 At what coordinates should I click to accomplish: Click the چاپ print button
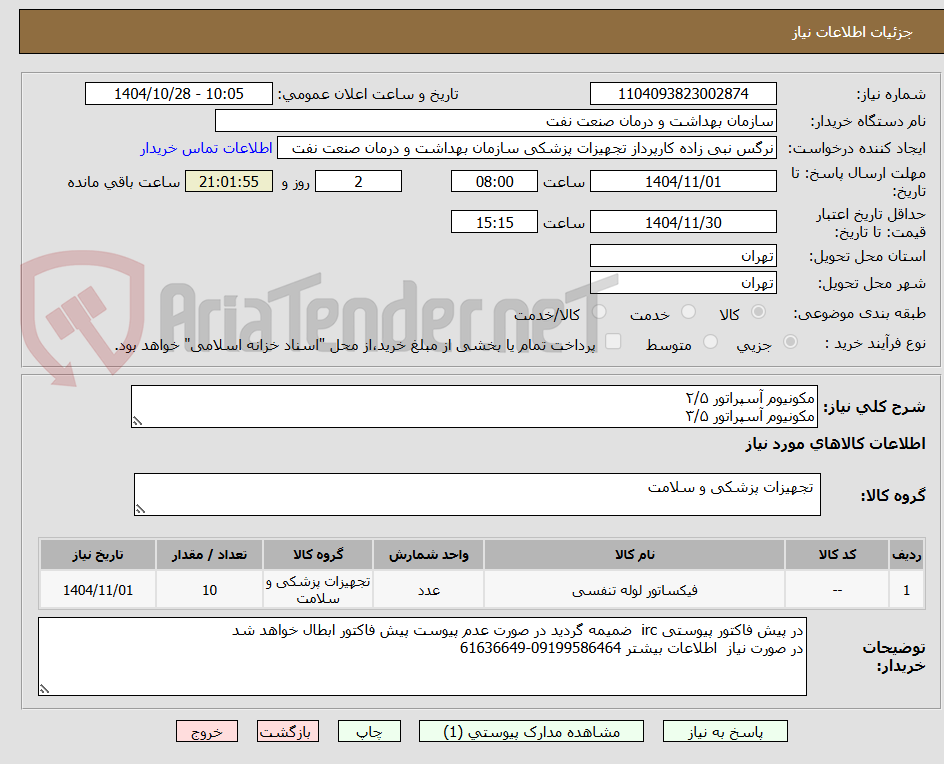(x=369, y=731)
